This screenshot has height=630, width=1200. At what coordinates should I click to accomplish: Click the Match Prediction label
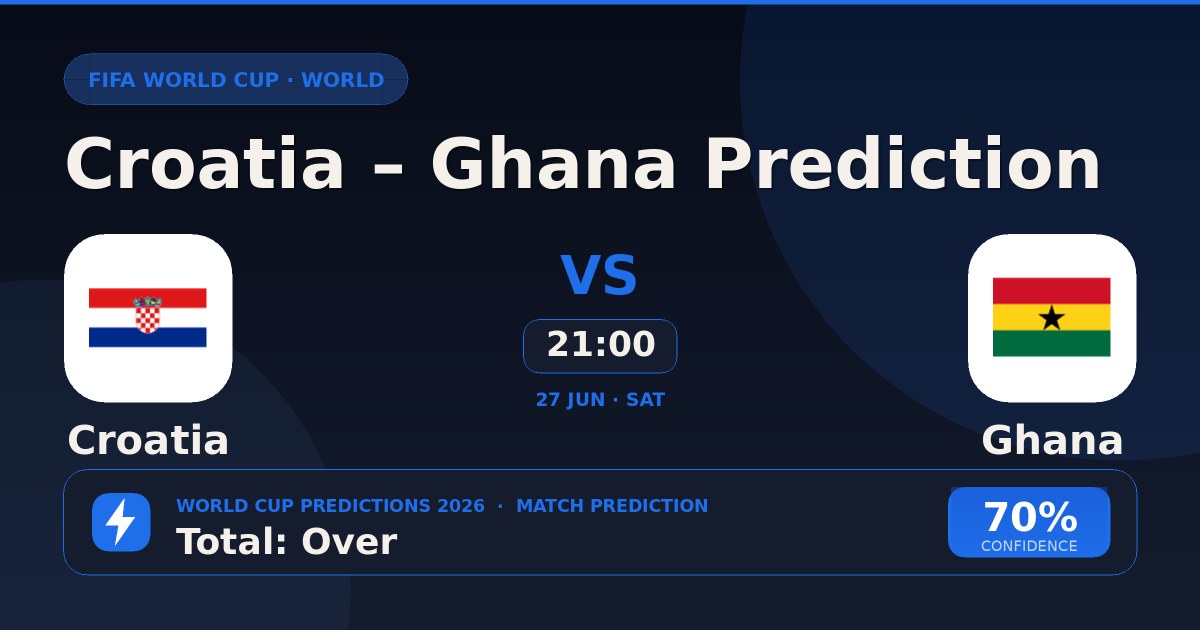click(612, 506)
